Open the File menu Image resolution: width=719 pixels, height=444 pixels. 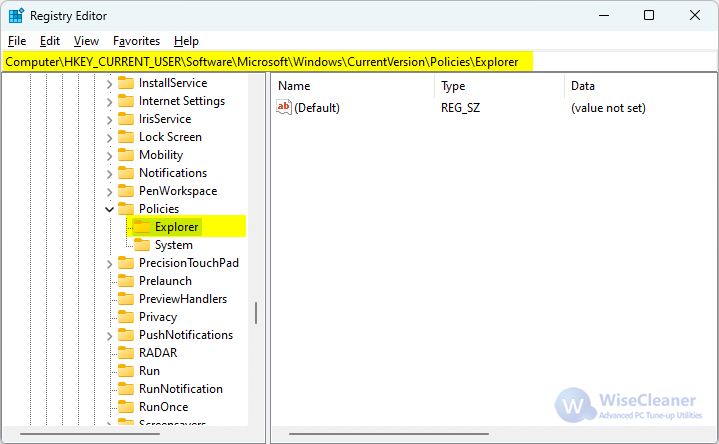coord(17,41)
